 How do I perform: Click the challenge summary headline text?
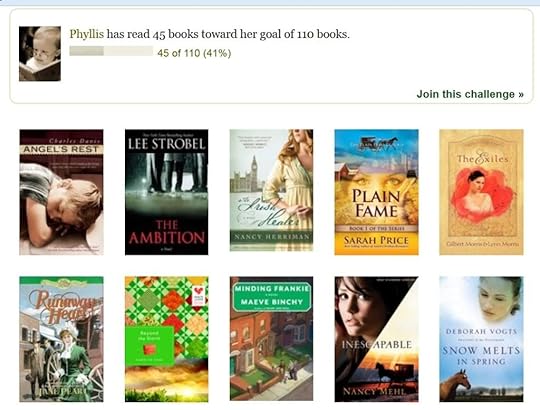[209, 34]
